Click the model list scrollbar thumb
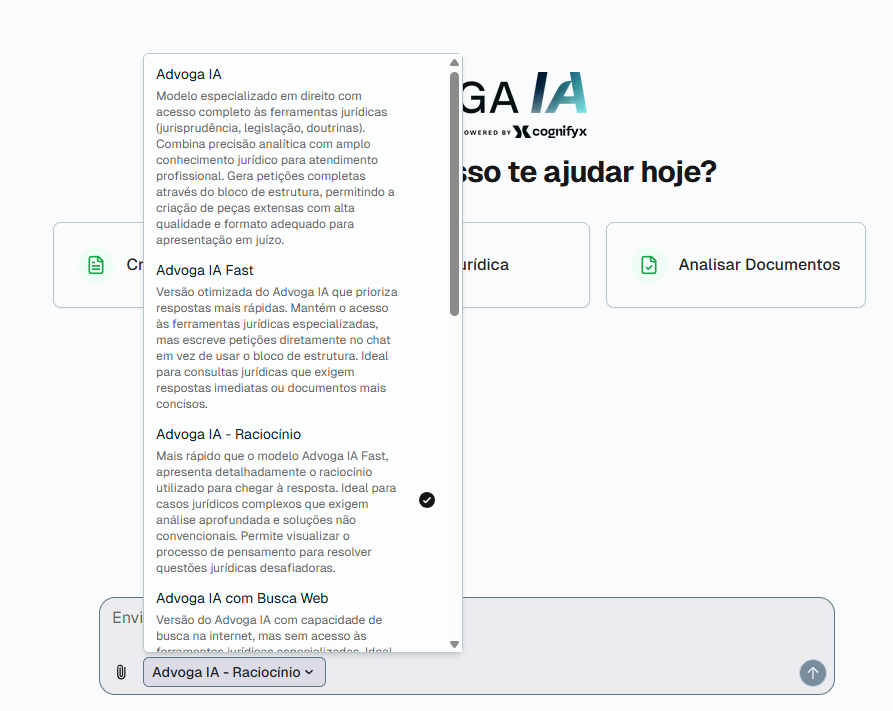This screenshot has height=711, width=893. coord(454,194)
